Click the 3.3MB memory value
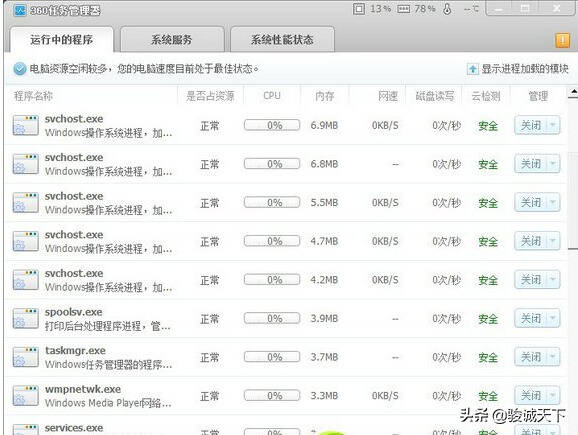This screenshot has height=435, width=578. (x=324, y=396)
